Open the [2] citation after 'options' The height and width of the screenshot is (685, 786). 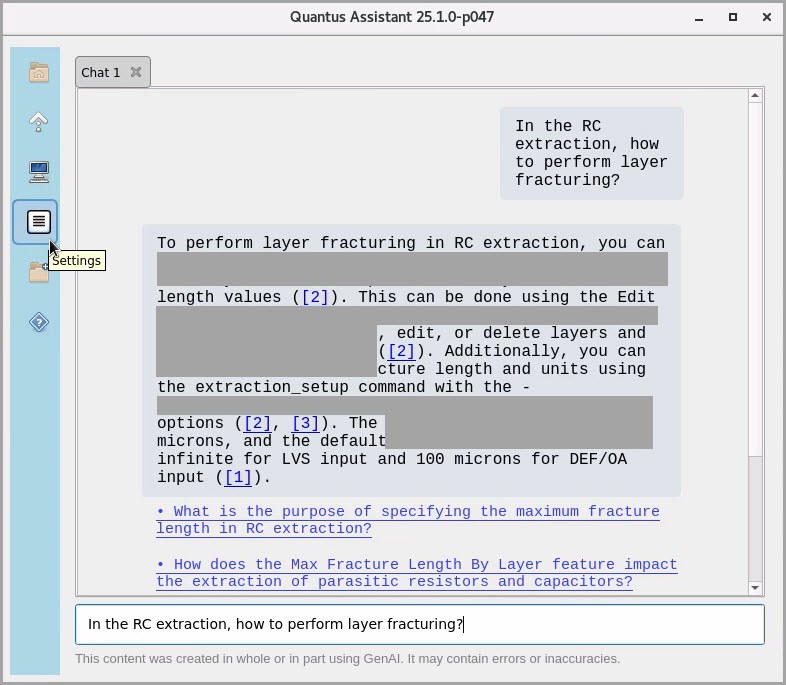(x=257, y=423)
